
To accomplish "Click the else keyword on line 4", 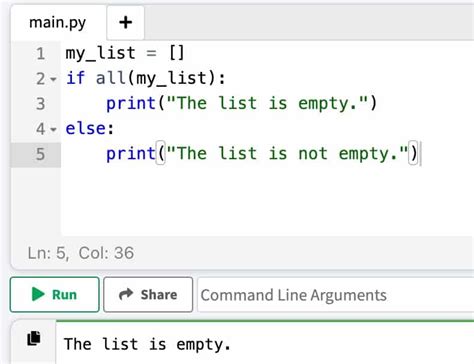I will [x=86, y=128].
